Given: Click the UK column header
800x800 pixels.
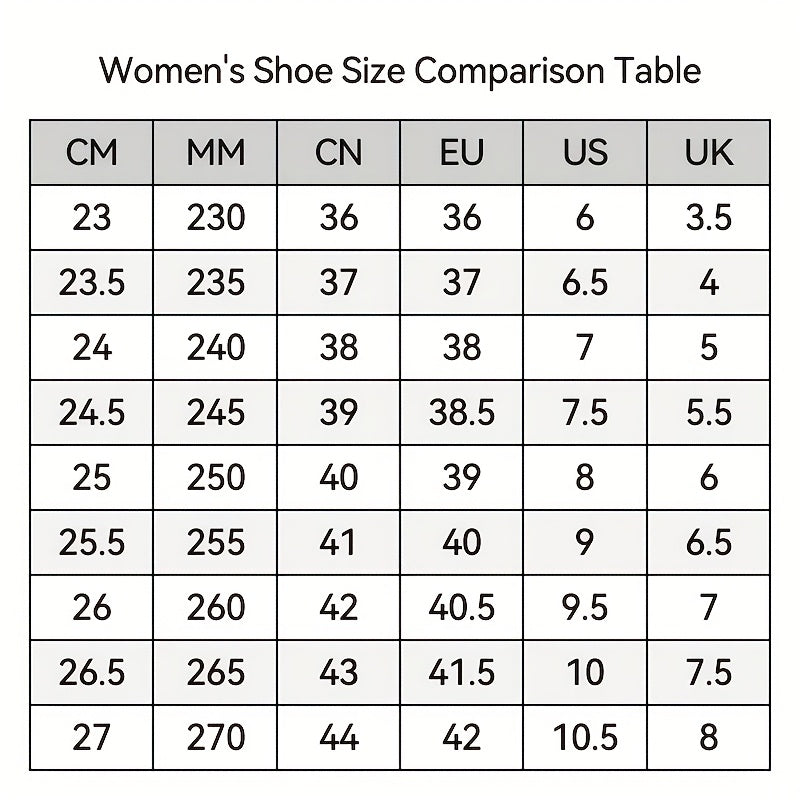Looking at the screenshot, I should click(x=709, y=153).
